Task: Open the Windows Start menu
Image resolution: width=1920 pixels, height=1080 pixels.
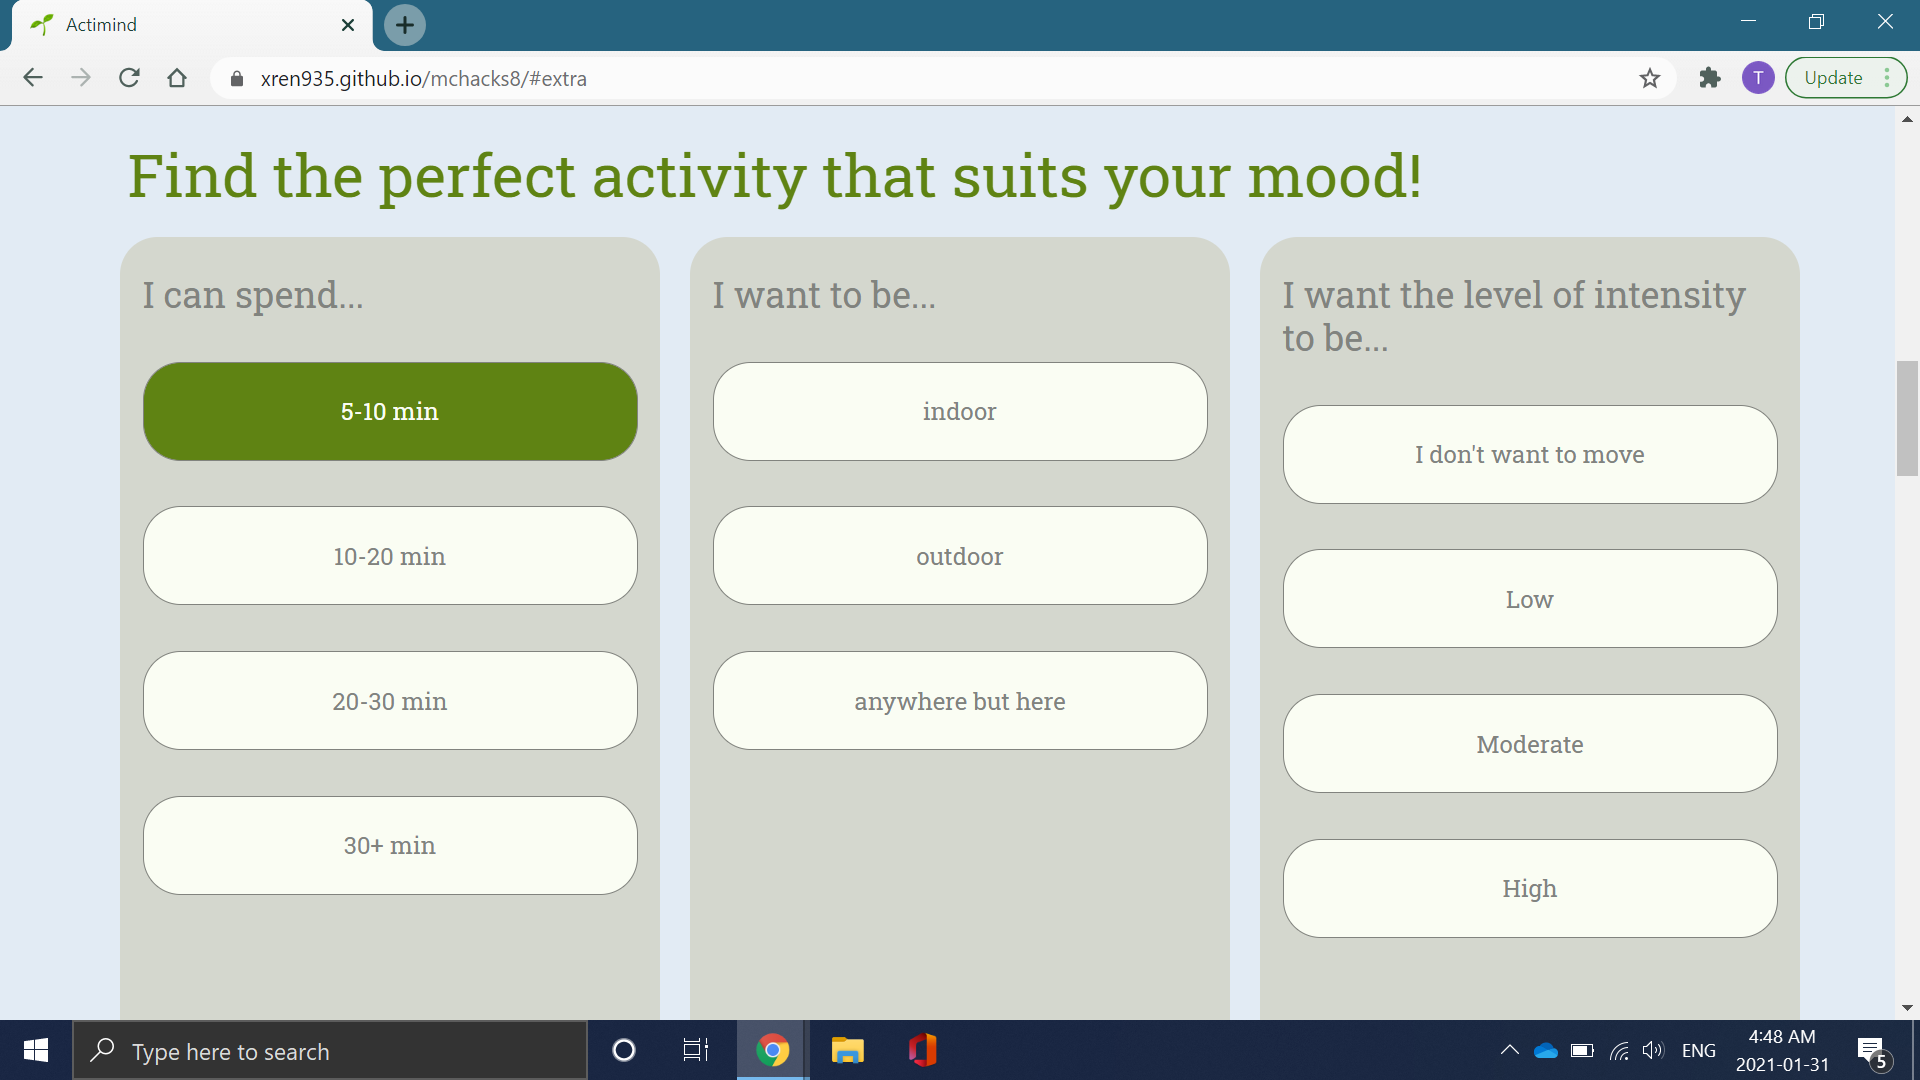Action: click(36, 1050)
